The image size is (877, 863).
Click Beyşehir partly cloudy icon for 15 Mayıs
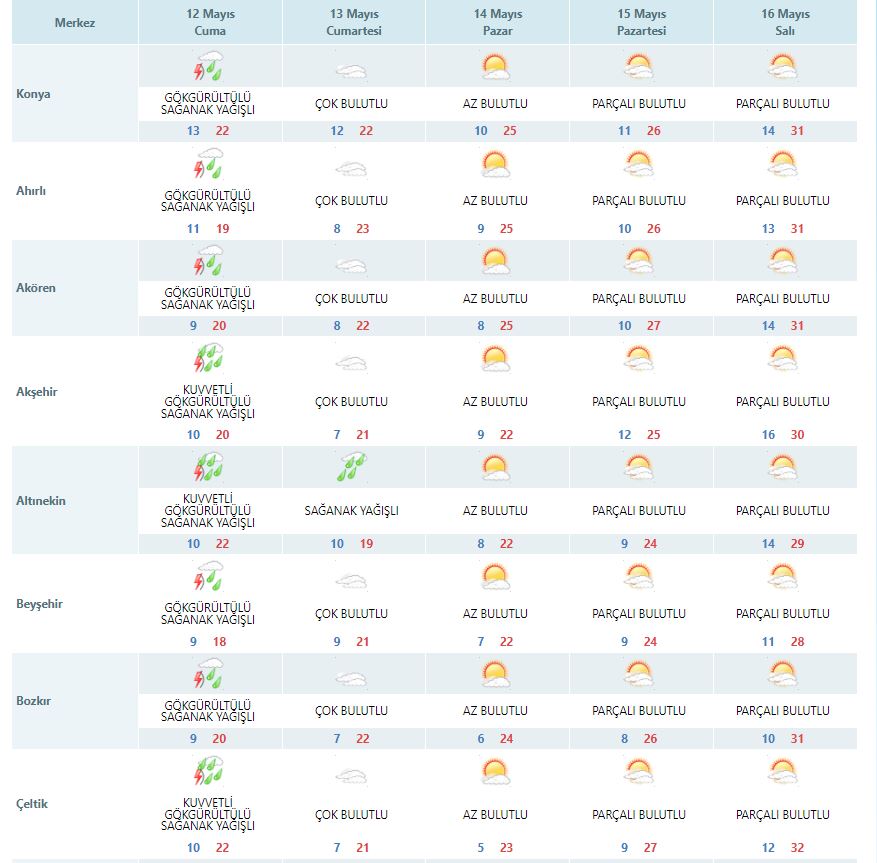(x=639, y=577)
